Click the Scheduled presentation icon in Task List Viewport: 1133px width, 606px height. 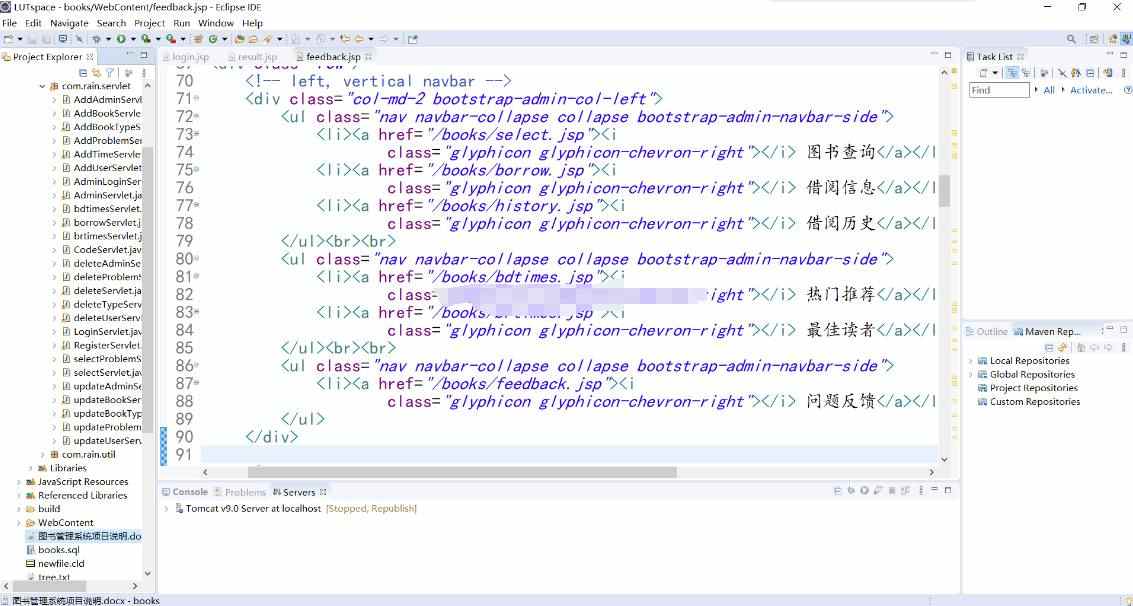coord(1025,73)
